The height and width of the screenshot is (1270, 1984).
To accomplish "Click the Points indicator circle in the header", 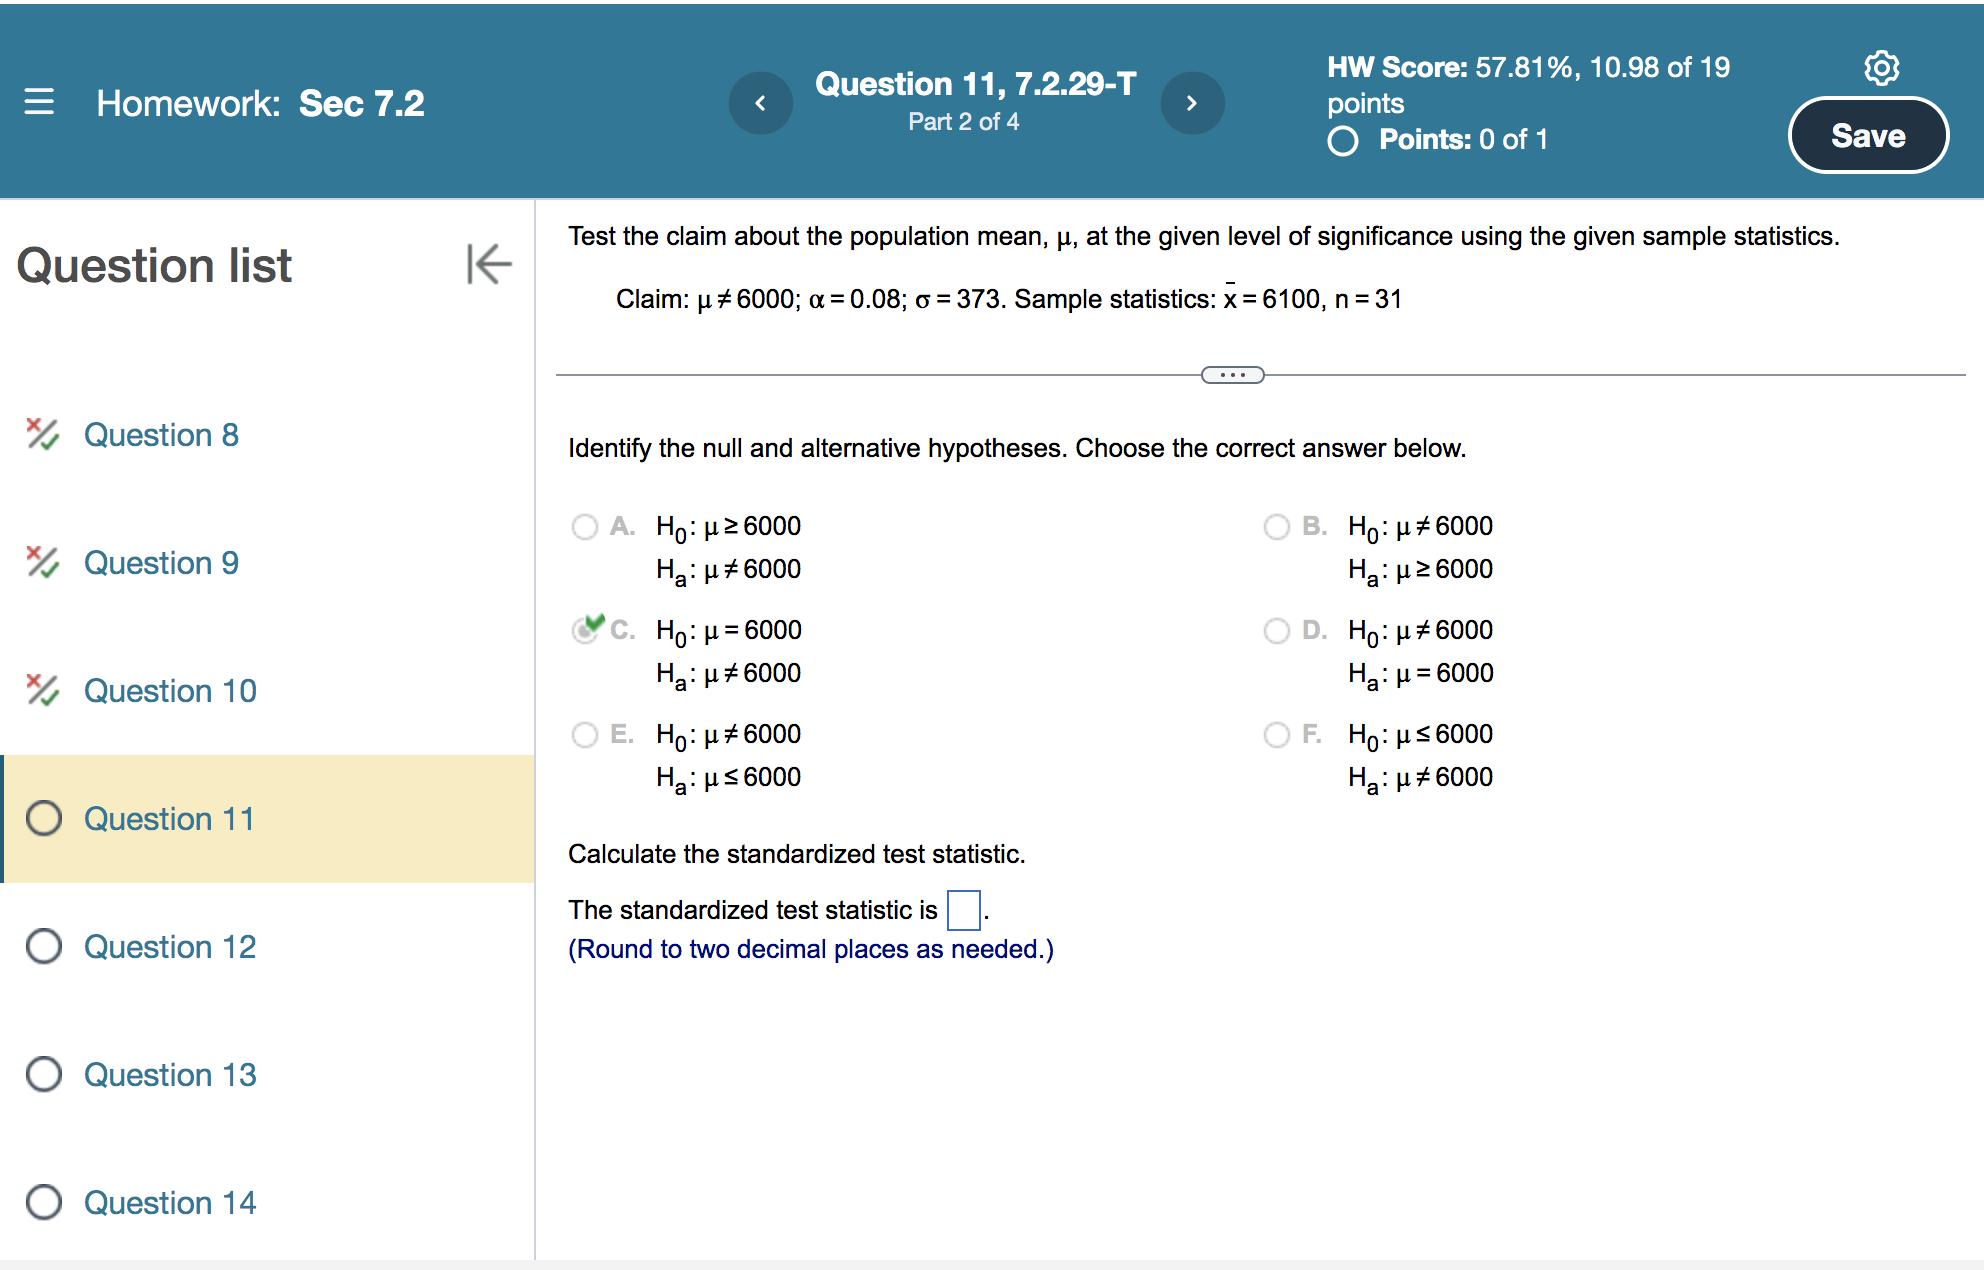I will click(1342, 141).
